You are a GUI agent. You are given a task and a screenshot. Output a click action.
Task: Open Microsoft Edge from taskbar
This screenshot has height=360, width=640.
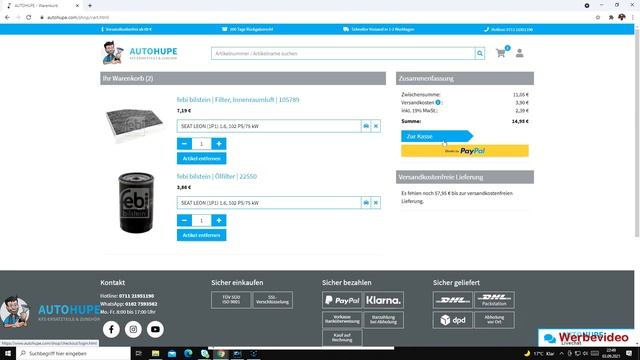[x=188, y=353]
